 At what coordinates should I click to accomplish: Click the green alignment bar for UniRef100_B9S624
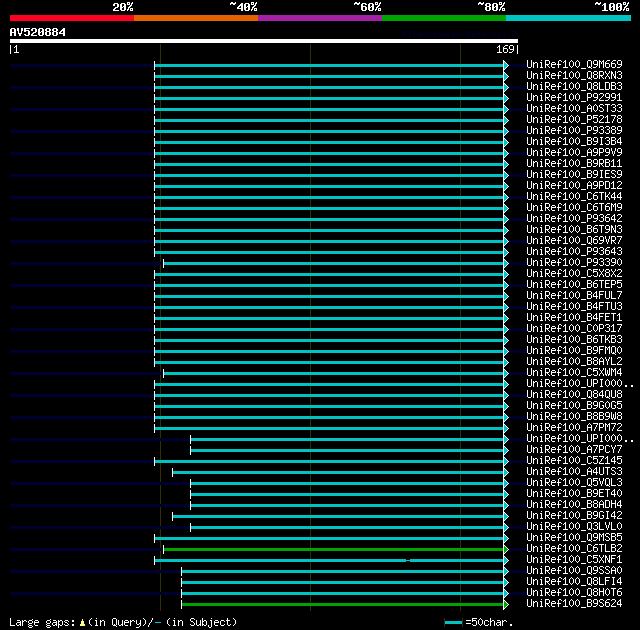pos(343,605)
